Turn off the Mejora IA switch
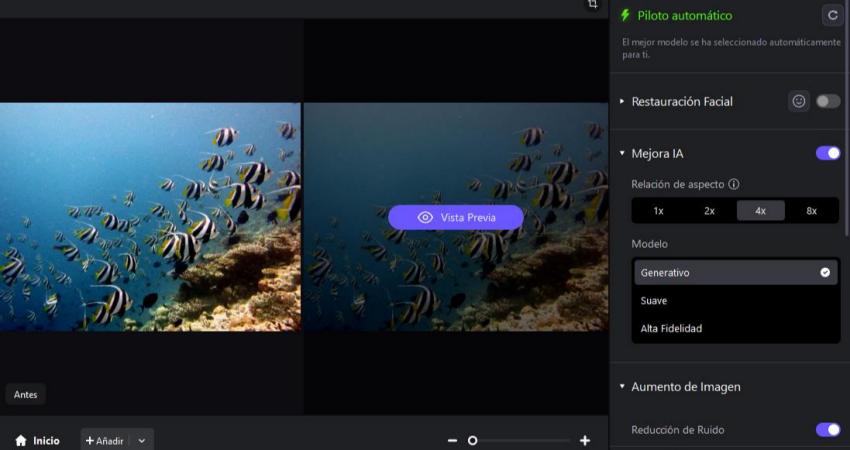850x450 pixels. (x=827, y=153)
